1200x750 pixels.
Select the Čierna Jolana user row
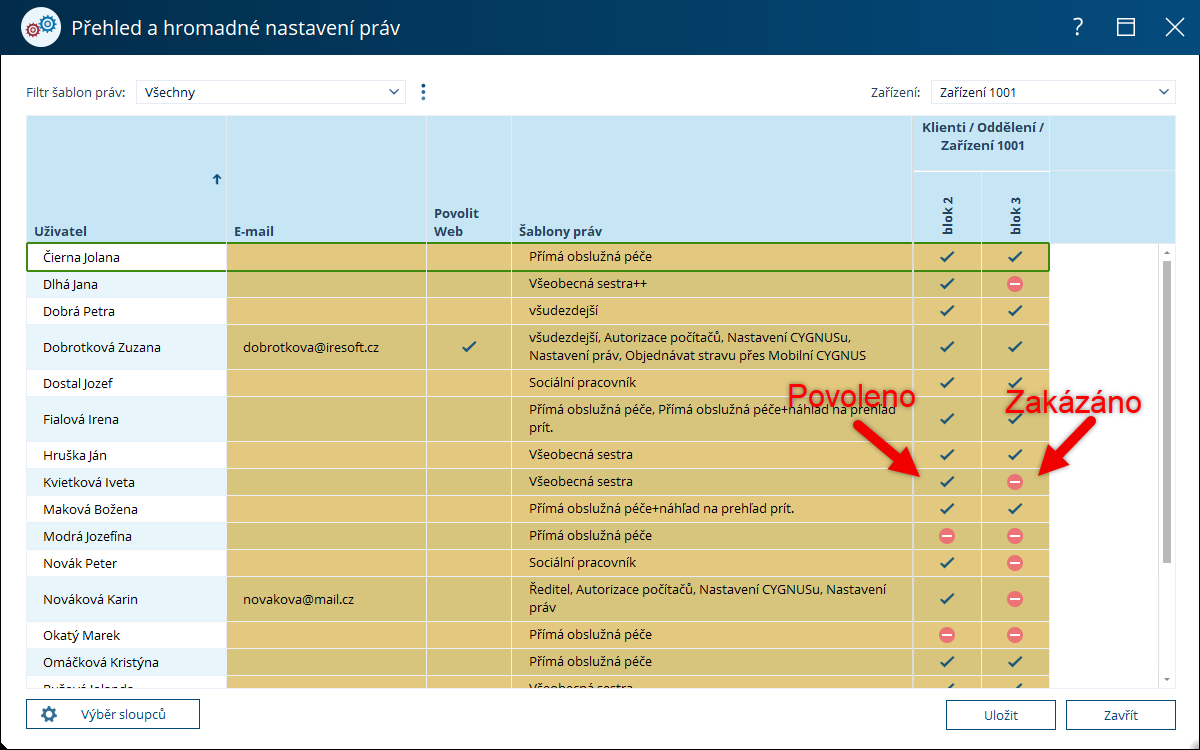click(538, 257)
